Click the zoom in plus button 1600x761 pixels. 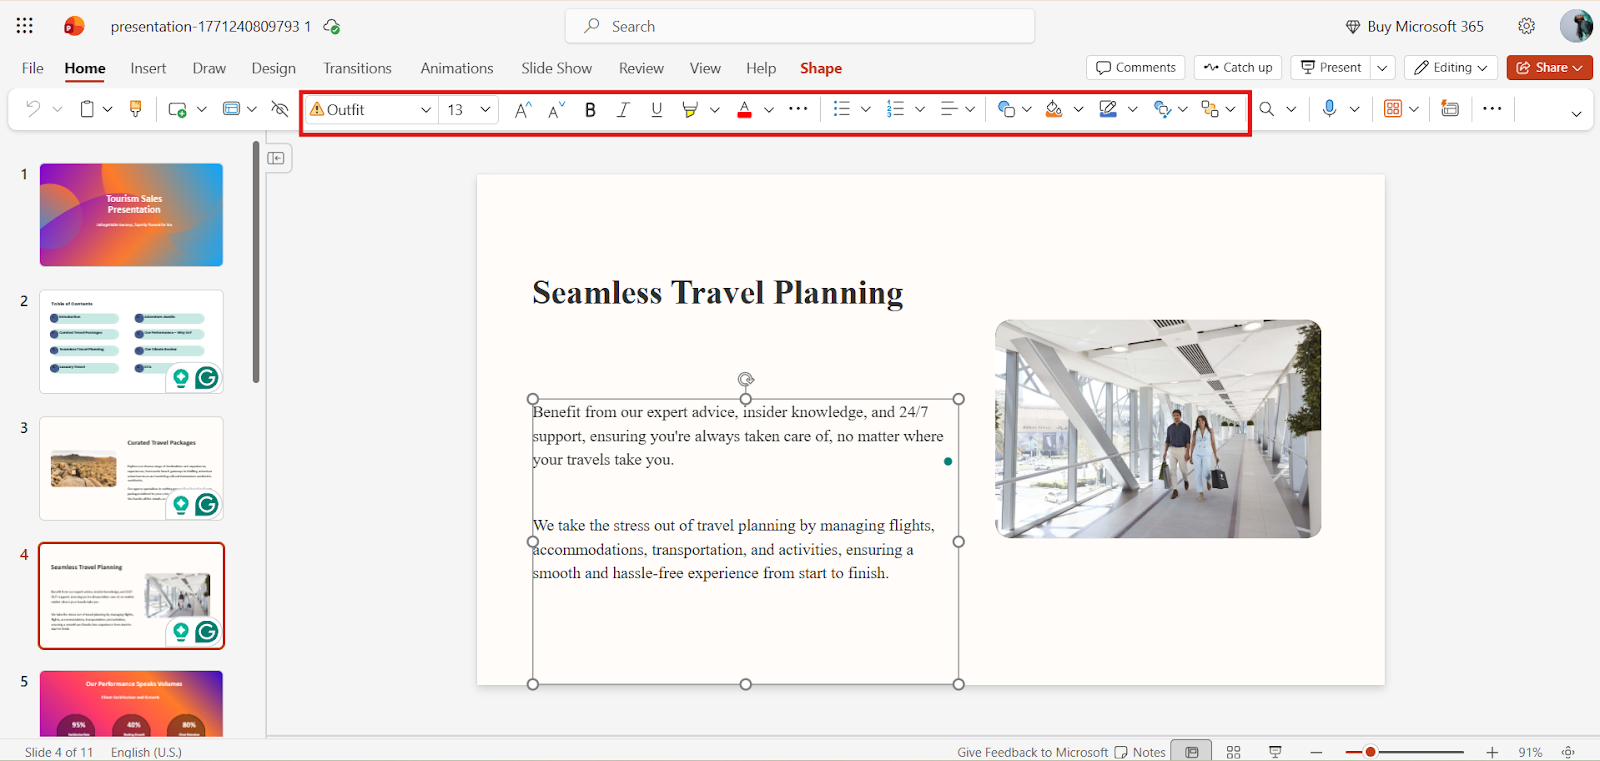pos(1492,752)
